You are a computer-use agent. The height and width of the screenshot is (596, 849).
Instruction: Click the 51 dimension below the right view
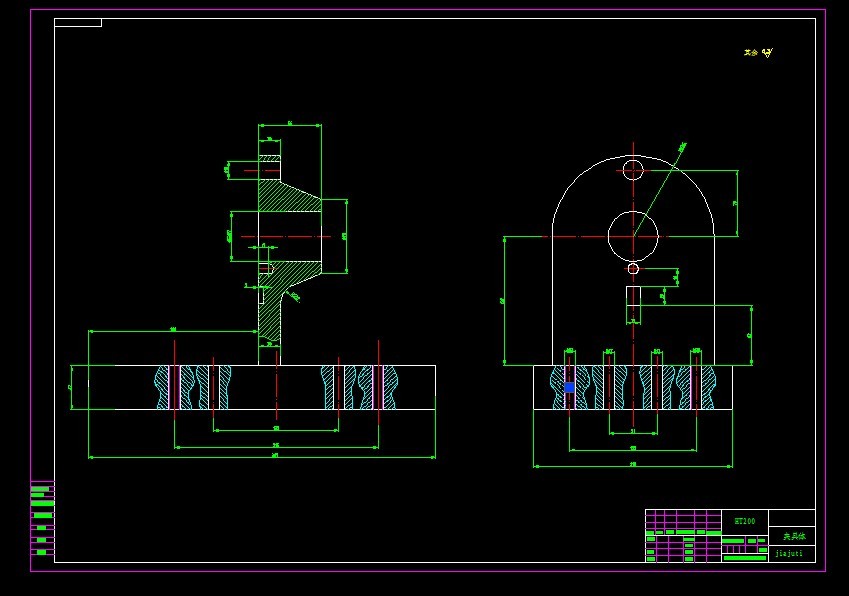pyautogui.click(x=633, y=431)
